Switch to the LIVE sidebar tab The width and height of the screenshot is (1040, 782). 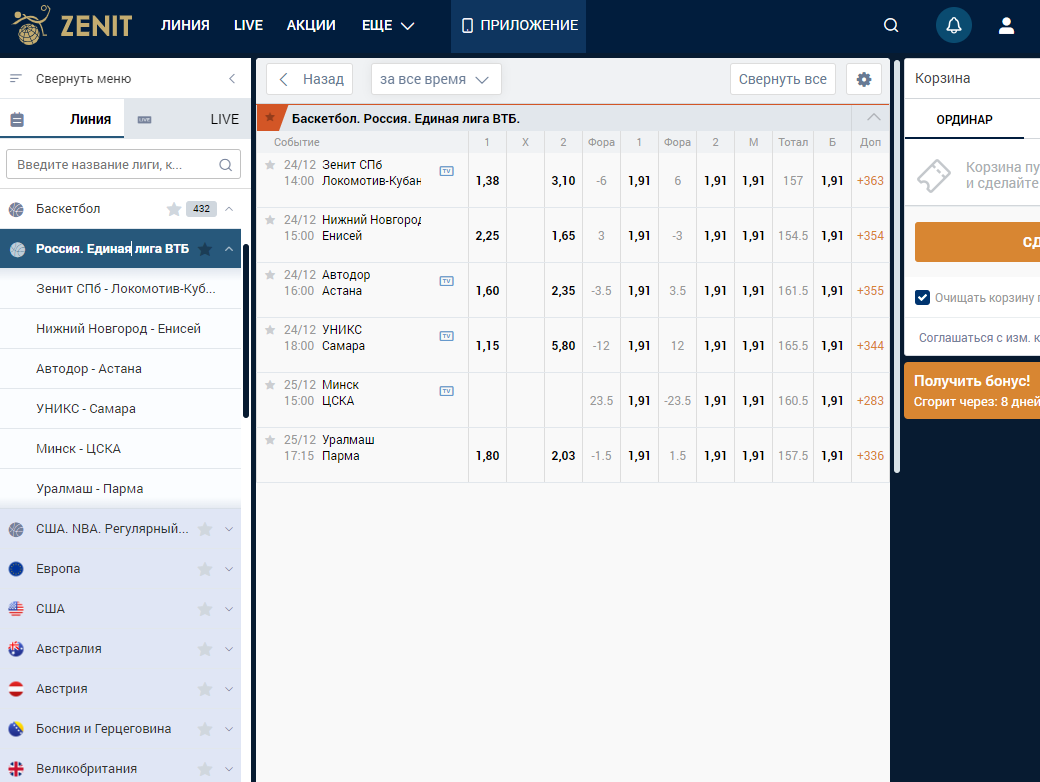point(188,119)
